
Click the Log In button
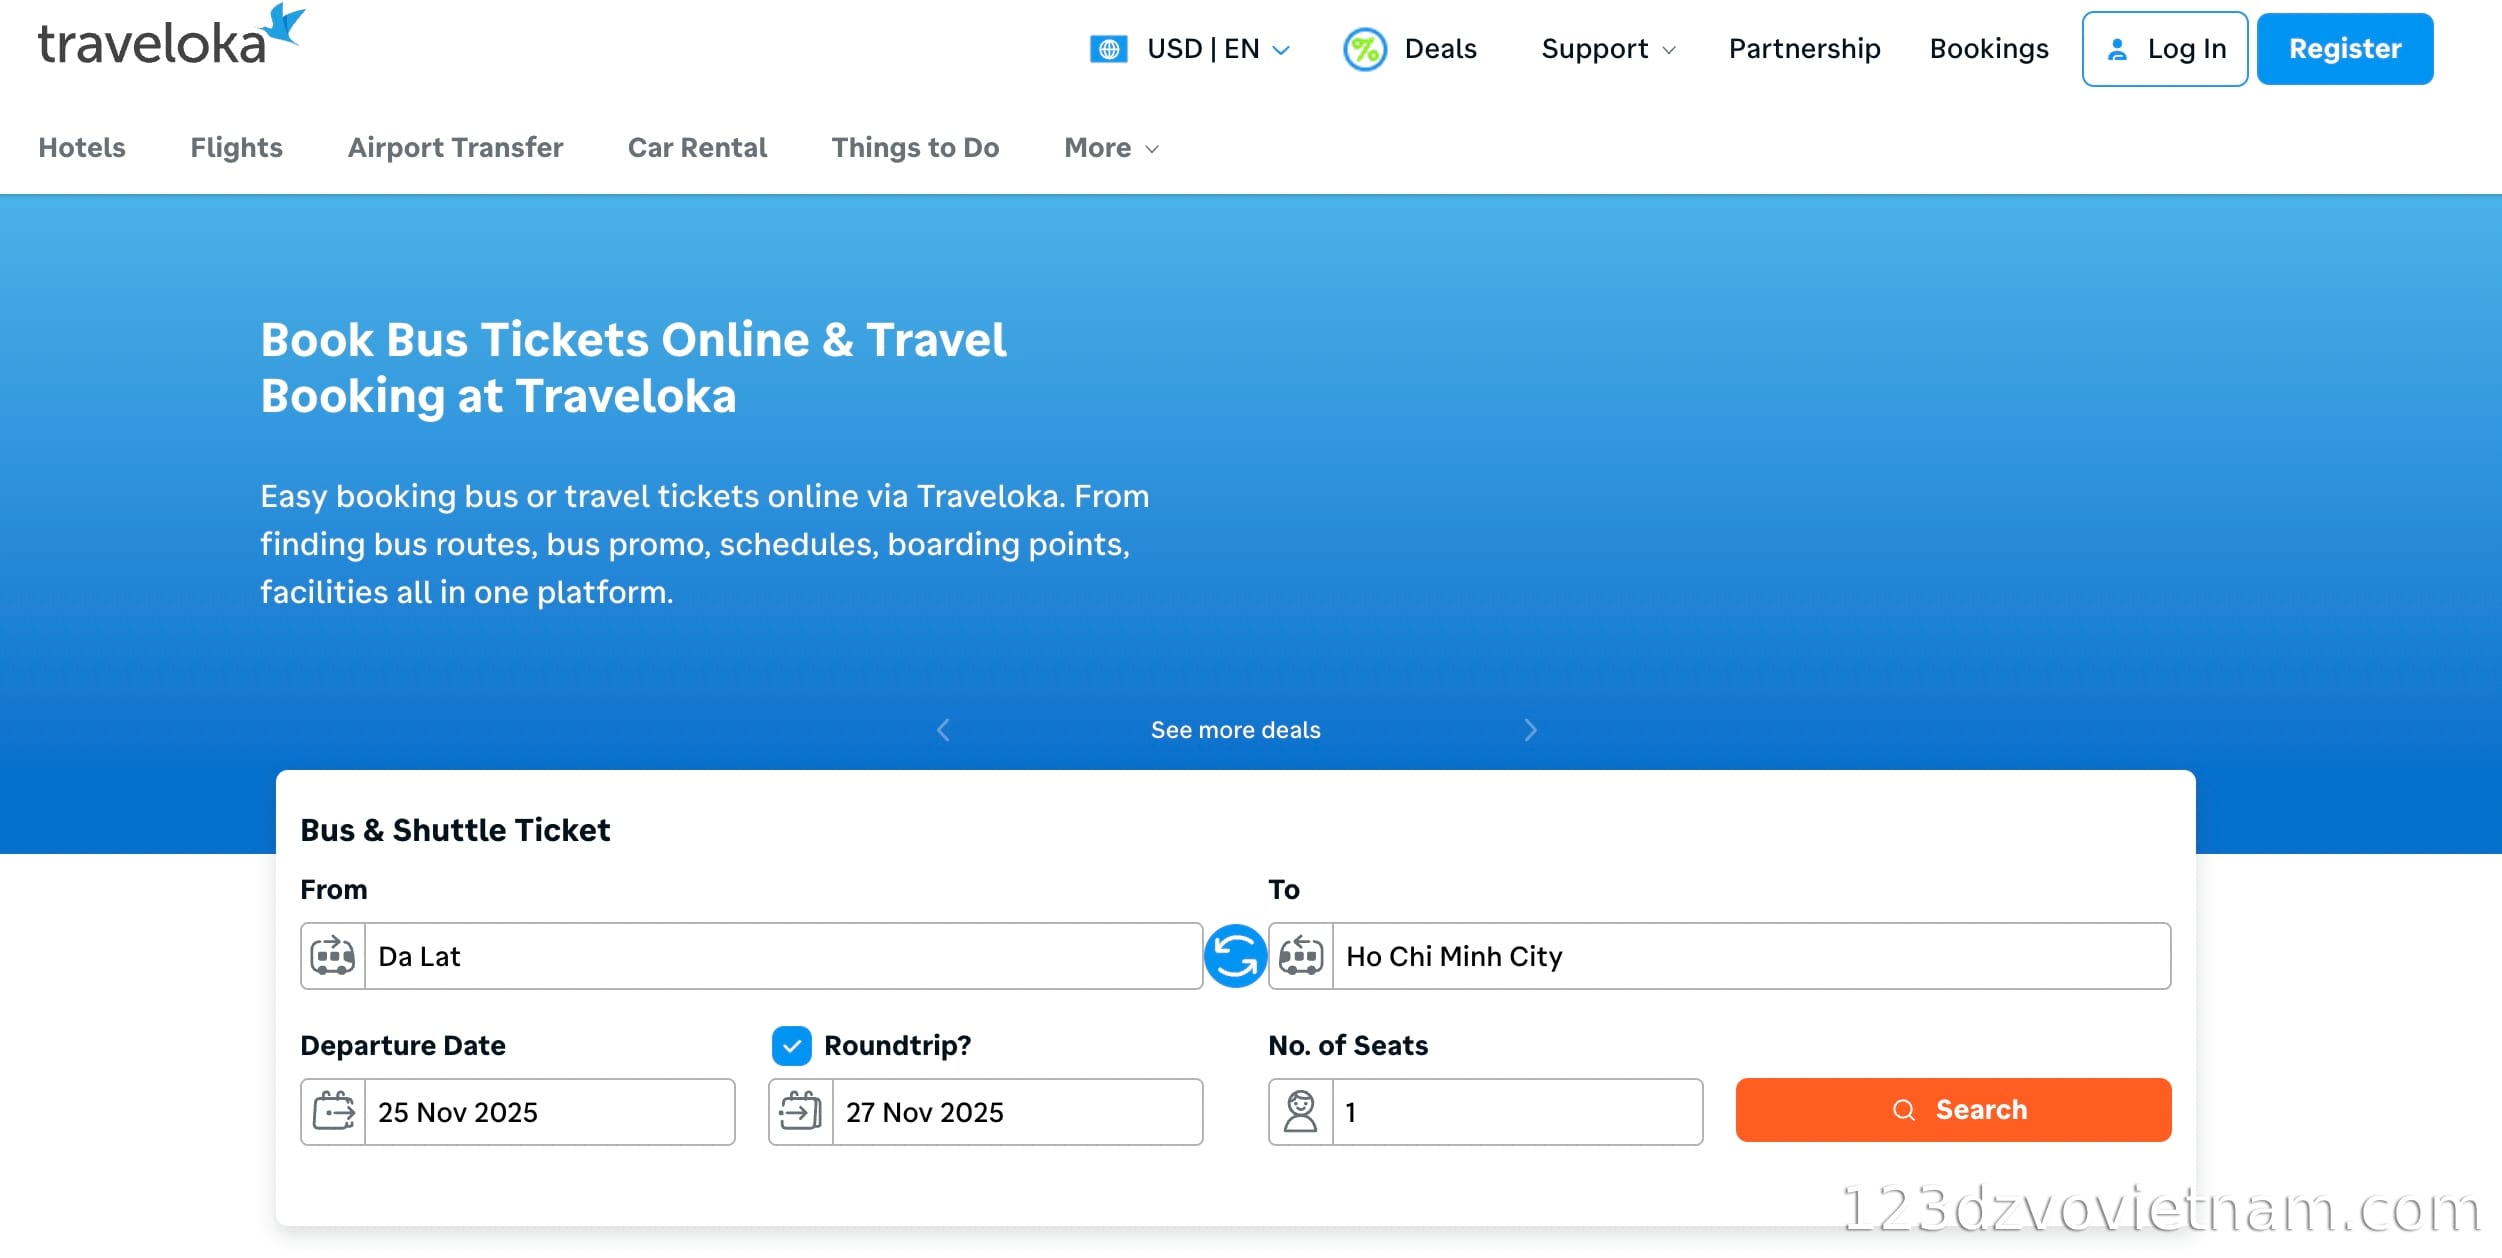click(2165, 49)
